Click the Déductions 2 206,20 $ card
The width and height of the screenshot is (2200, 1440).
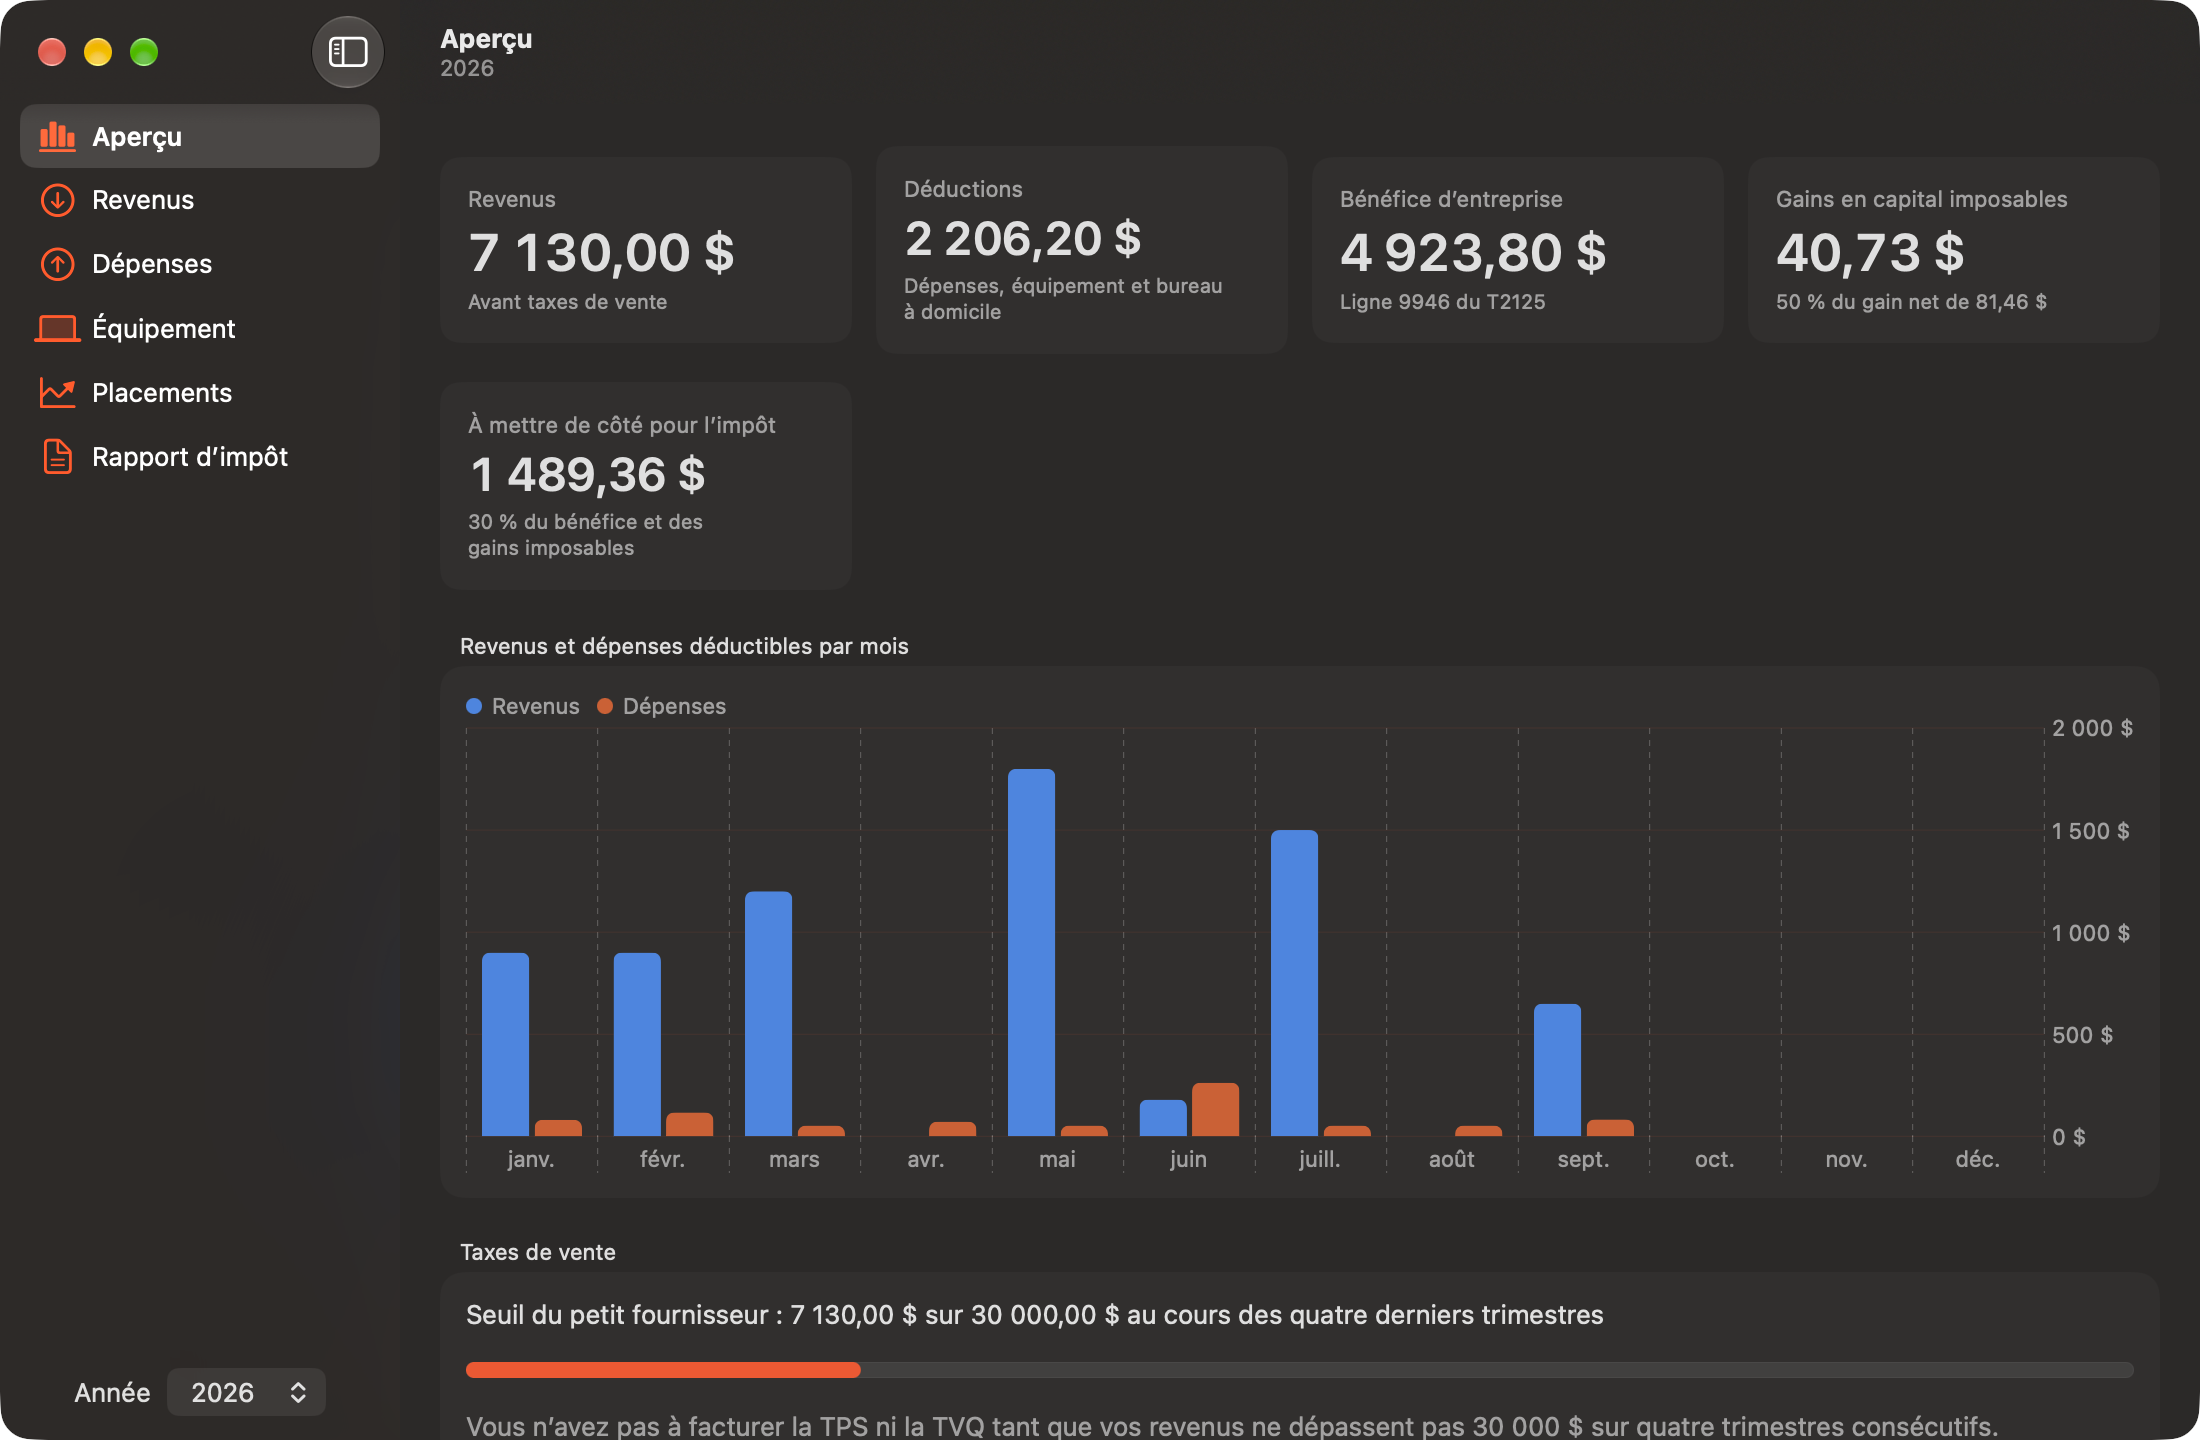(x=1082, y=250)
